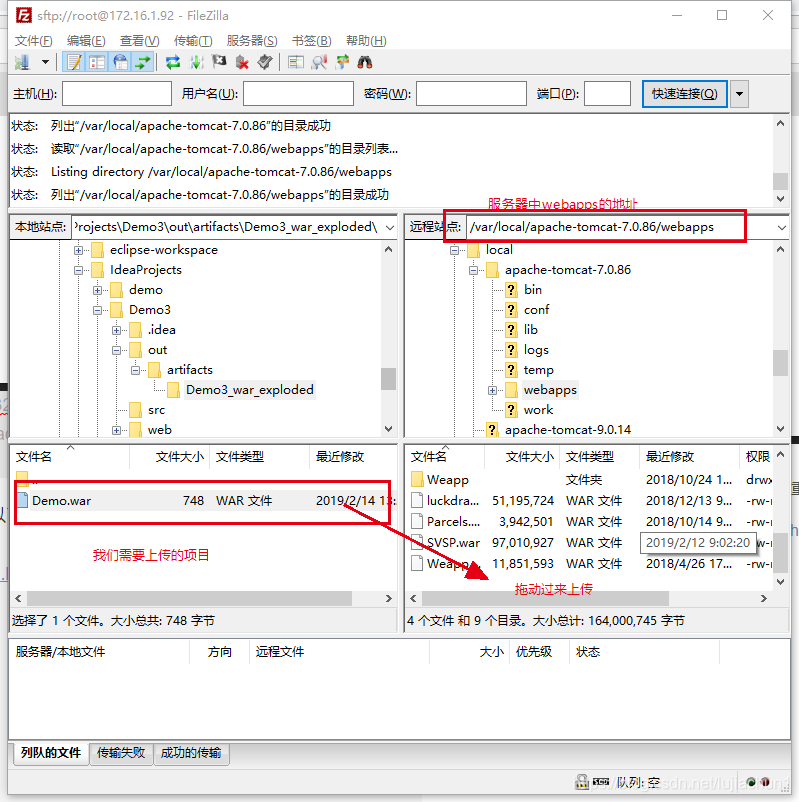Select remote logs folder
799x802 pixels.
click(x=536, y=350)
